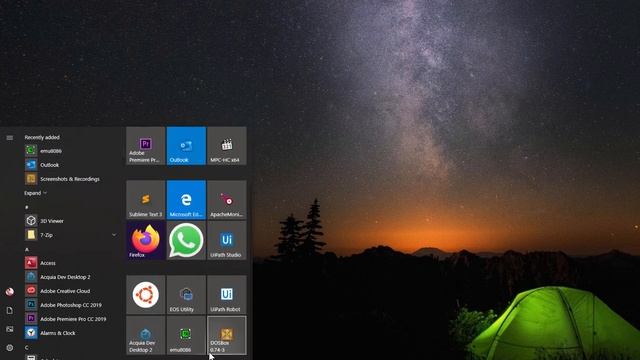The image size is (640, 360).
Task: Expand the Start menu hamburger button
Action: 10,138
